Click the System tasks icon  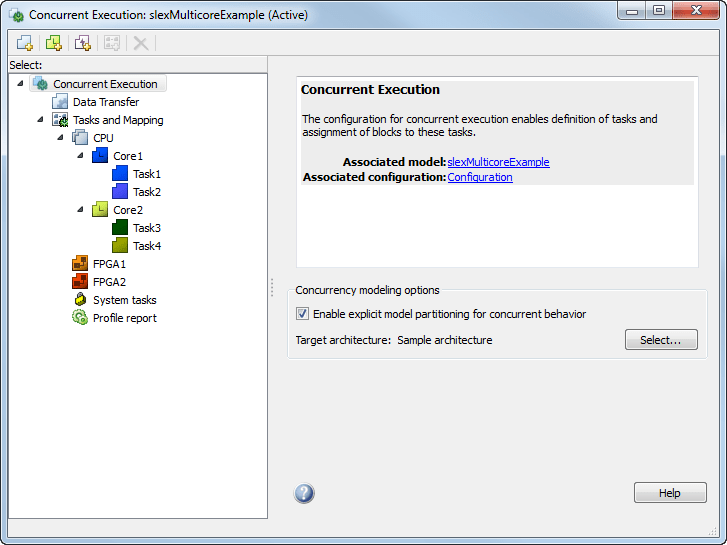tap(80, 300)
